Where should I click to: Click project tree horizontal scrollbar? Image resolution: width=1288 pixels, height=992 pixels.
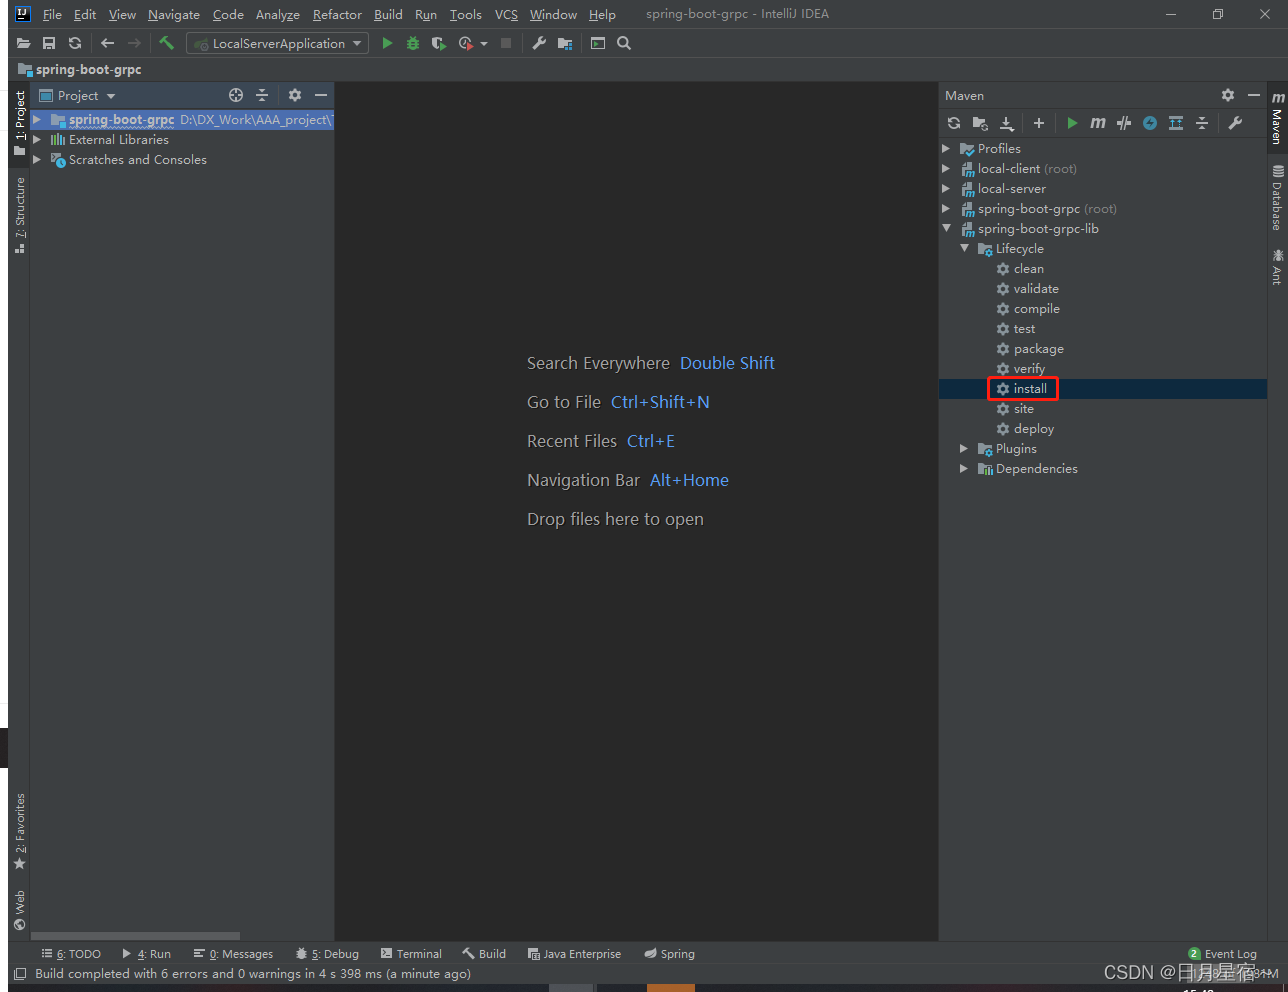click(x=136, y=936)
